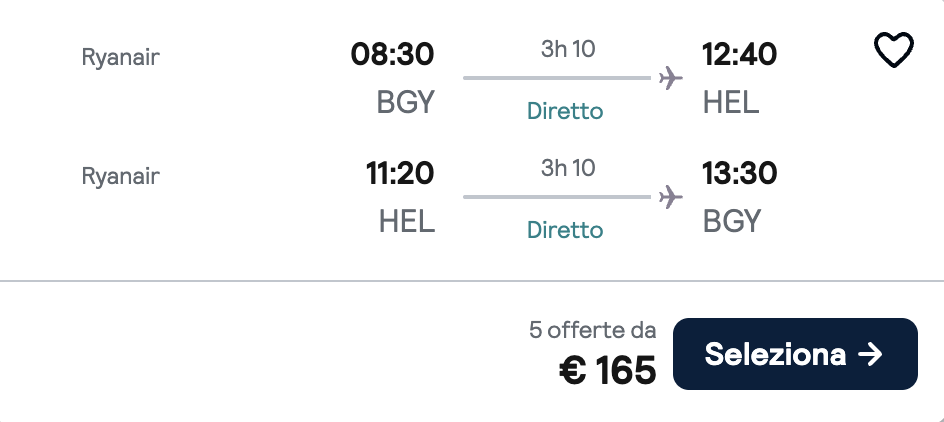Click the outbound 3h 10 duration
Image resolution: width=944 pixels, height=422 pixels.
point(568,48)
